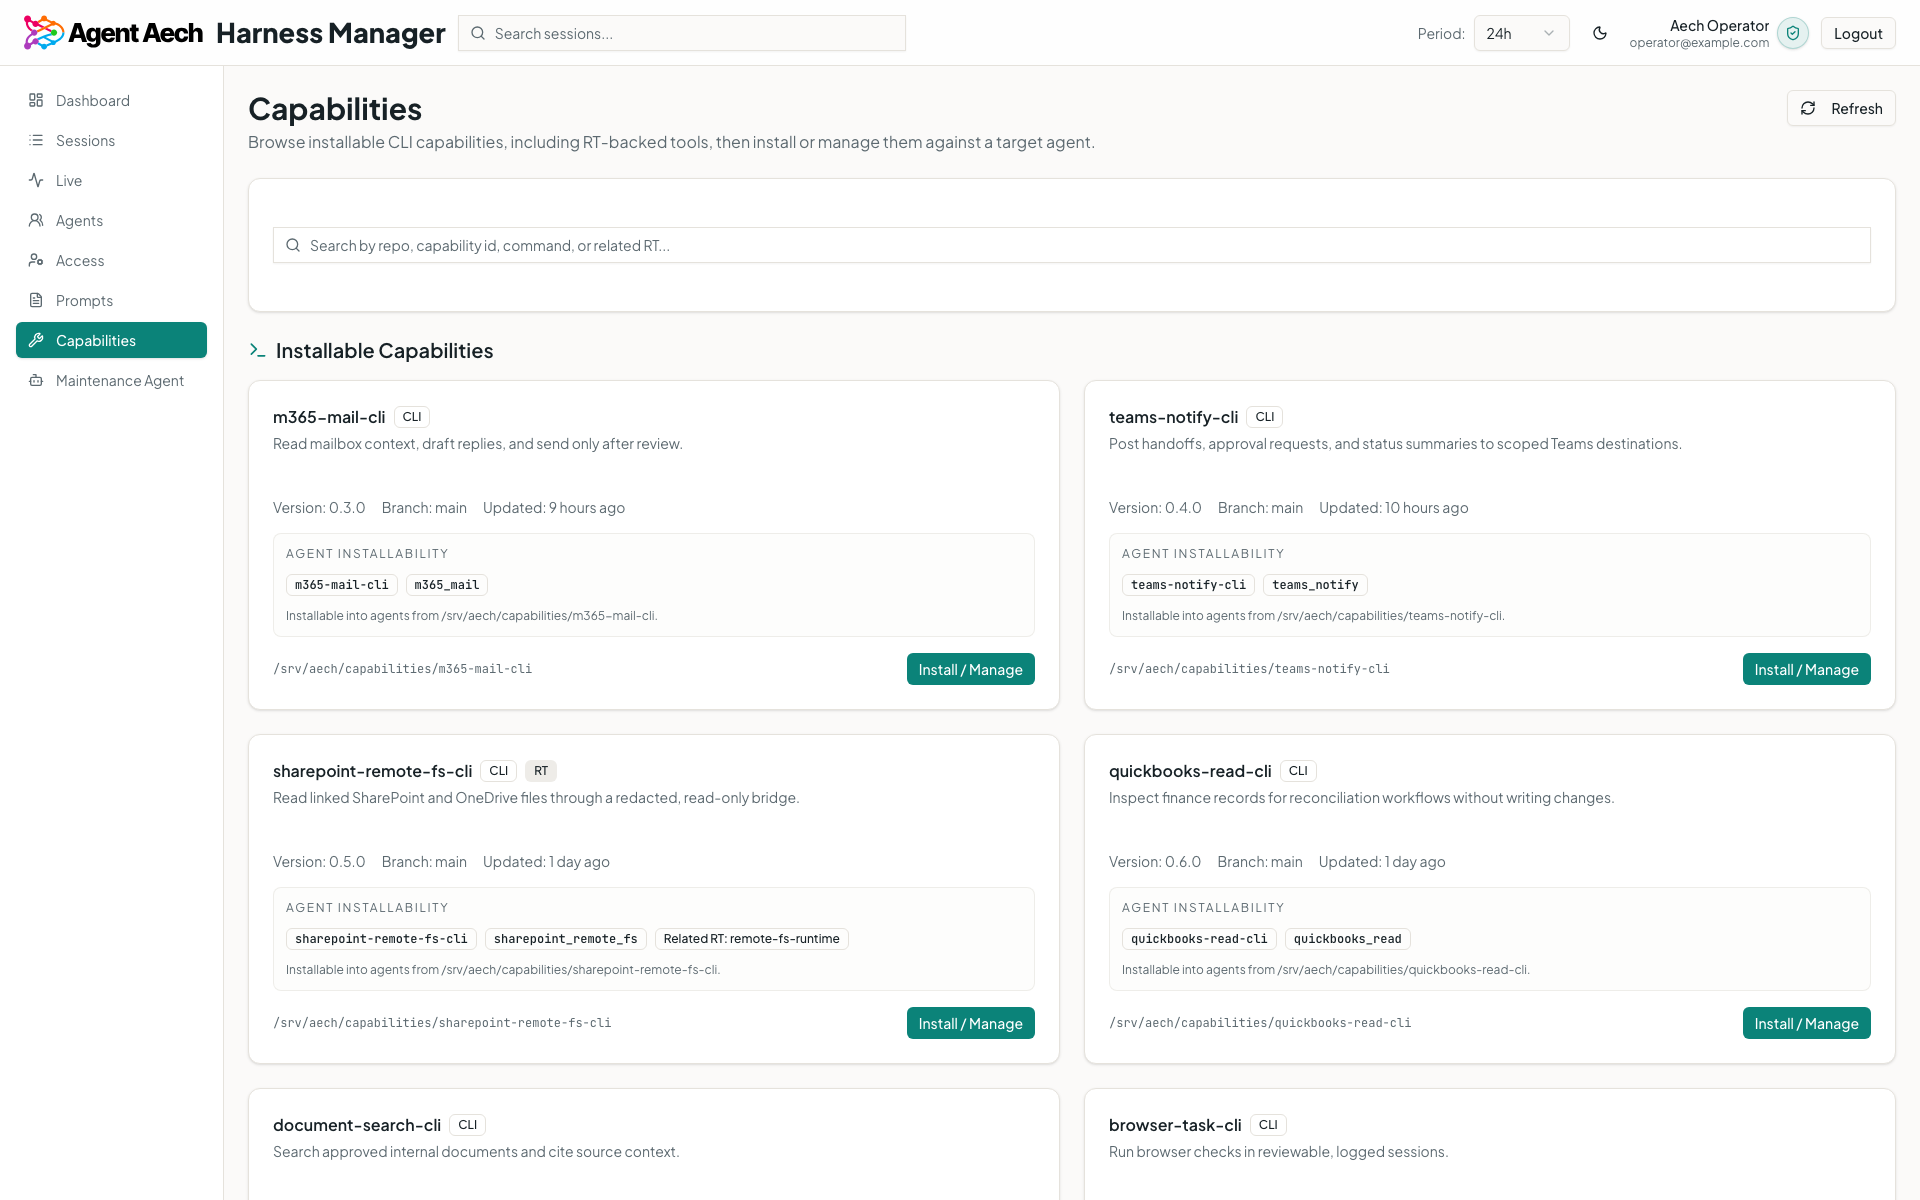1920x1200 pixels.
Task: Click the CLI badge next to teams-notify-cli
Action: pyautogui.click(x=1265, y=417)
